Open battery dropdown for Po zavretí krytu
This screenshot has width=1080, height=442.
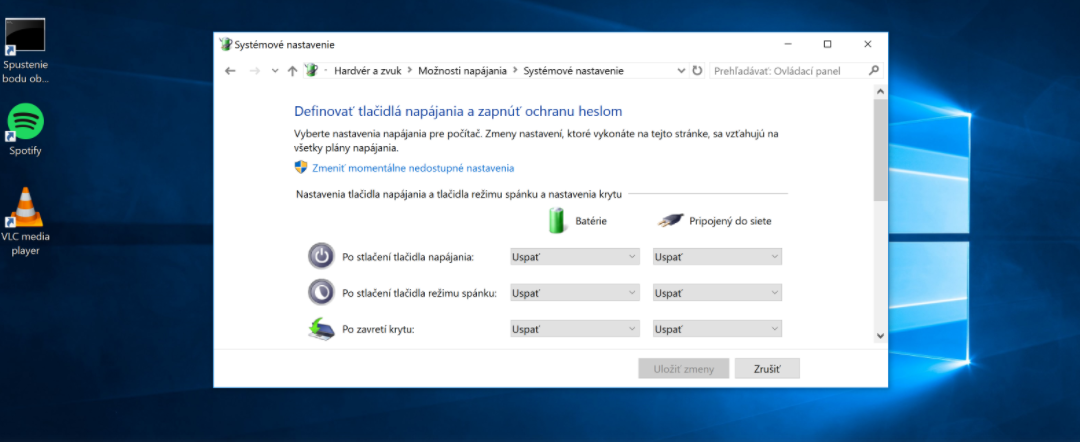coord(575,328)
